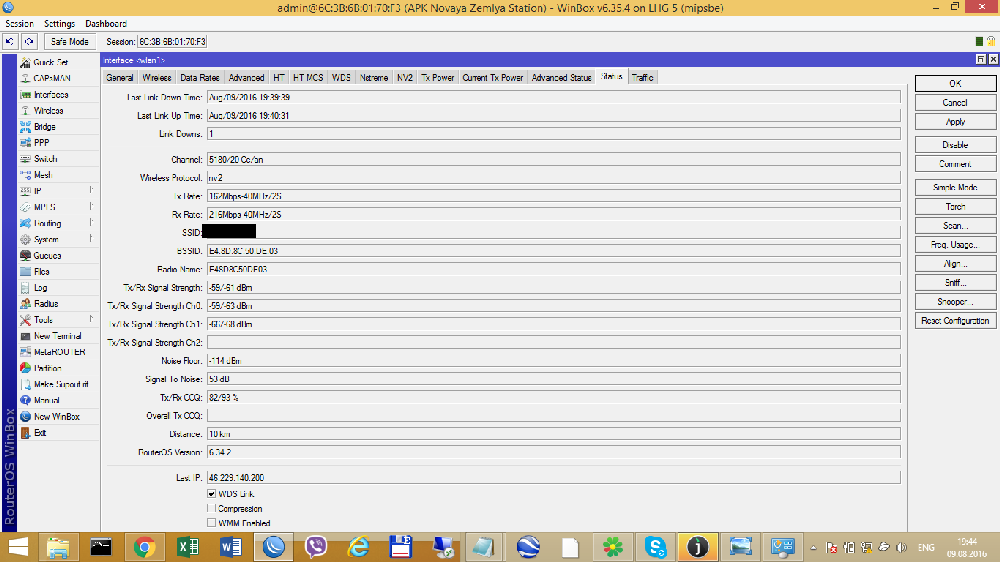Click the Disable button
This screenshot has height=562, width=1000.
(955, 145)
